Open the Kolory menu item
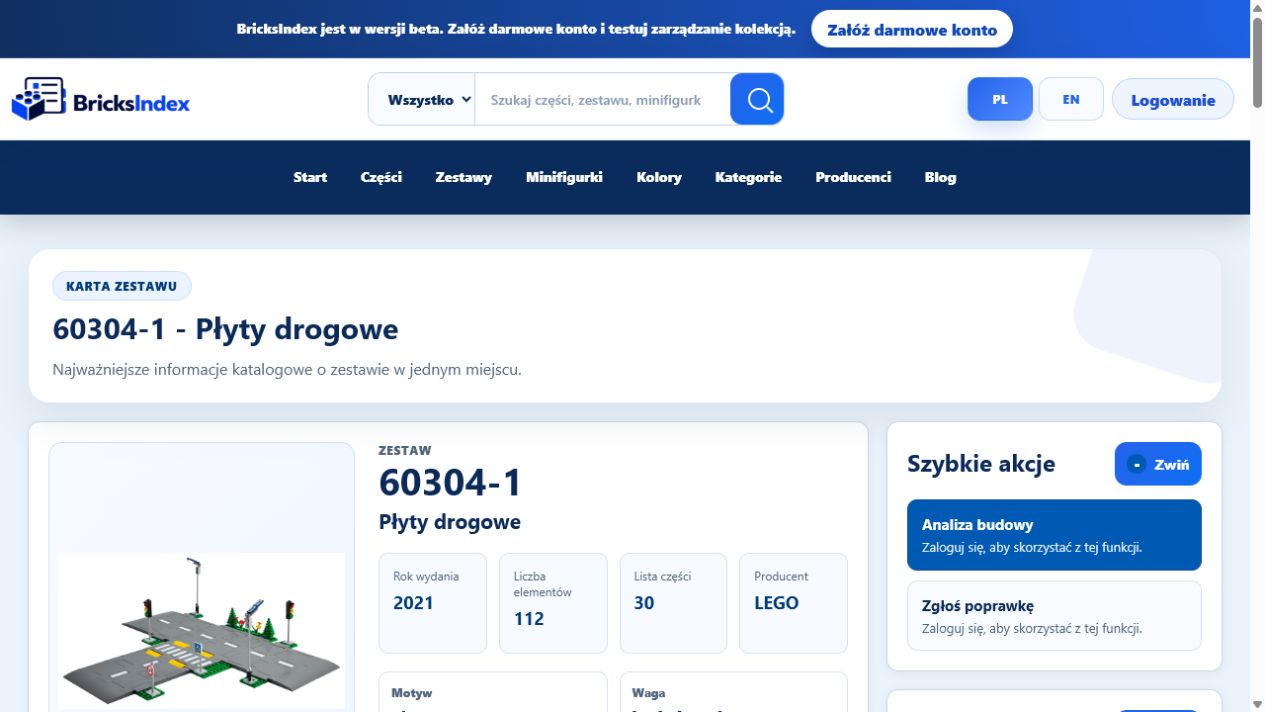This screenshot has width=1265, height=712. point(659,177)
